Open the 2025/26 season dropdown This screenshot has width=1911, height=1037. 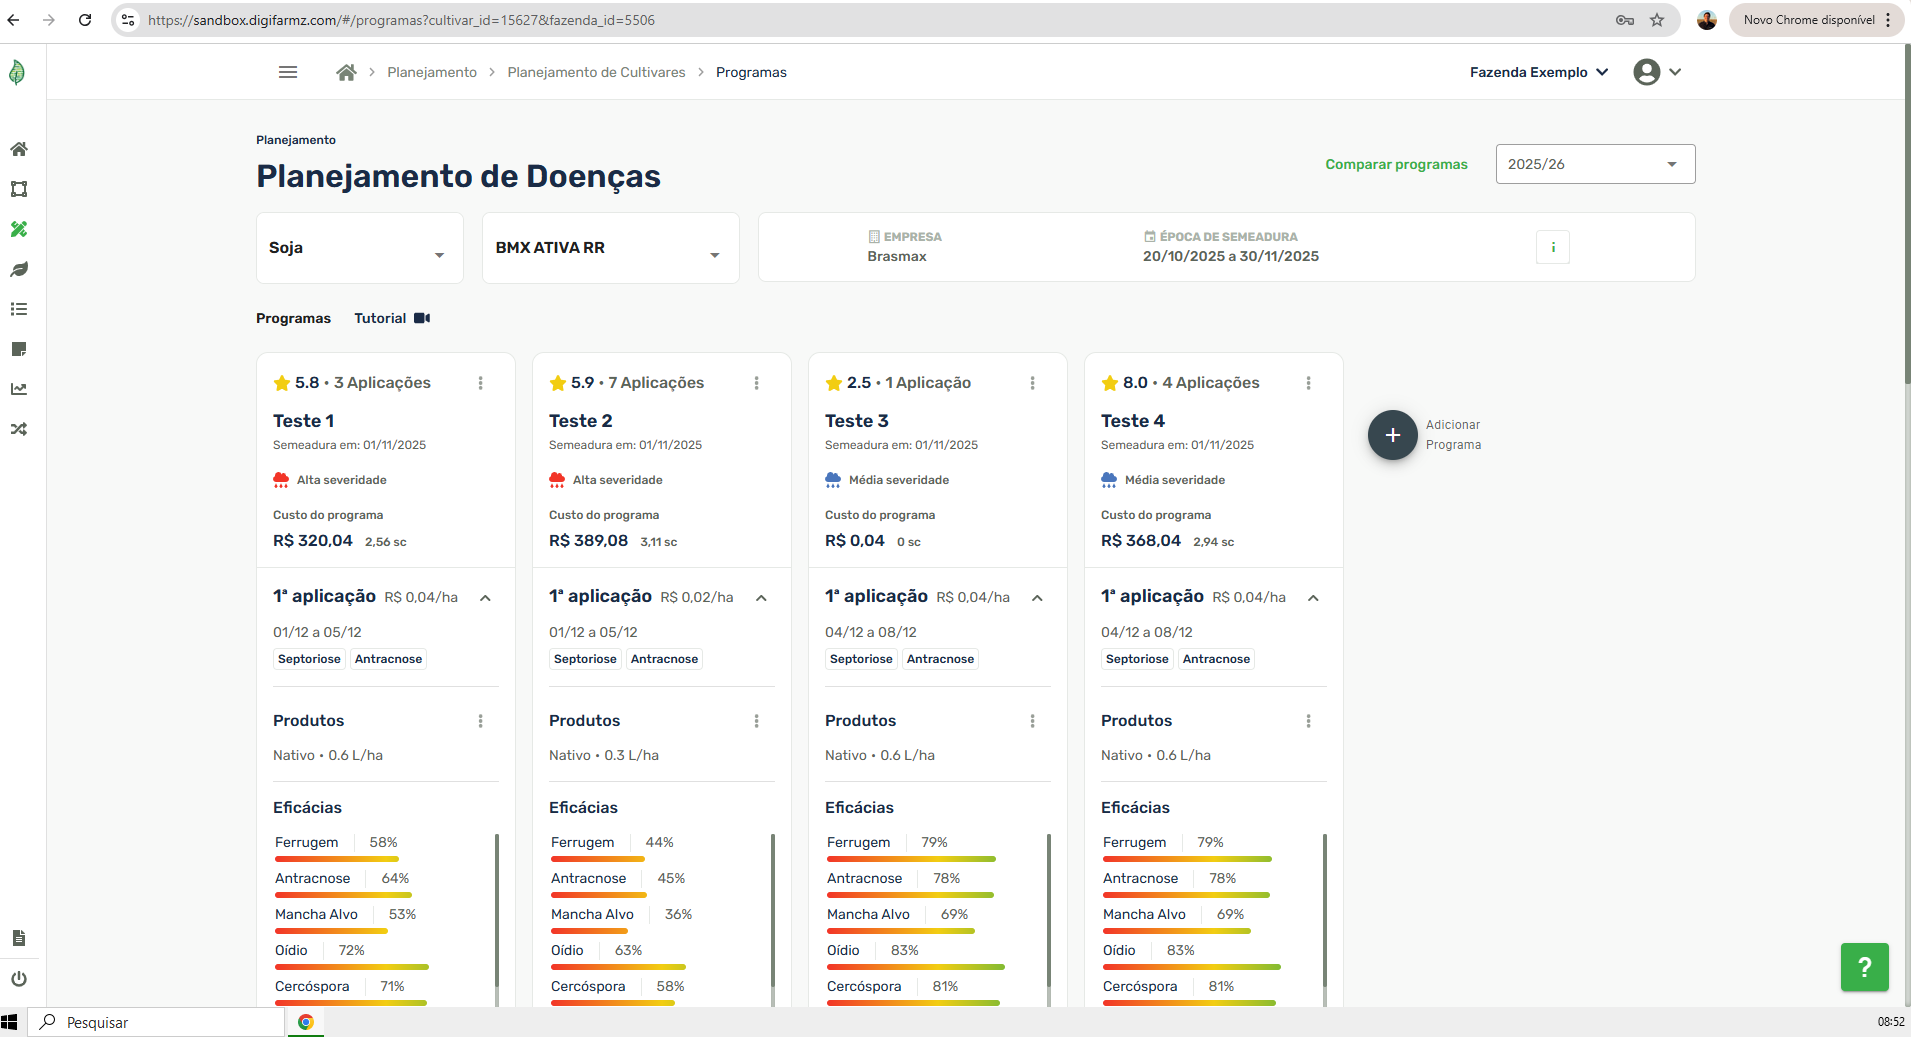[1594, 164]
